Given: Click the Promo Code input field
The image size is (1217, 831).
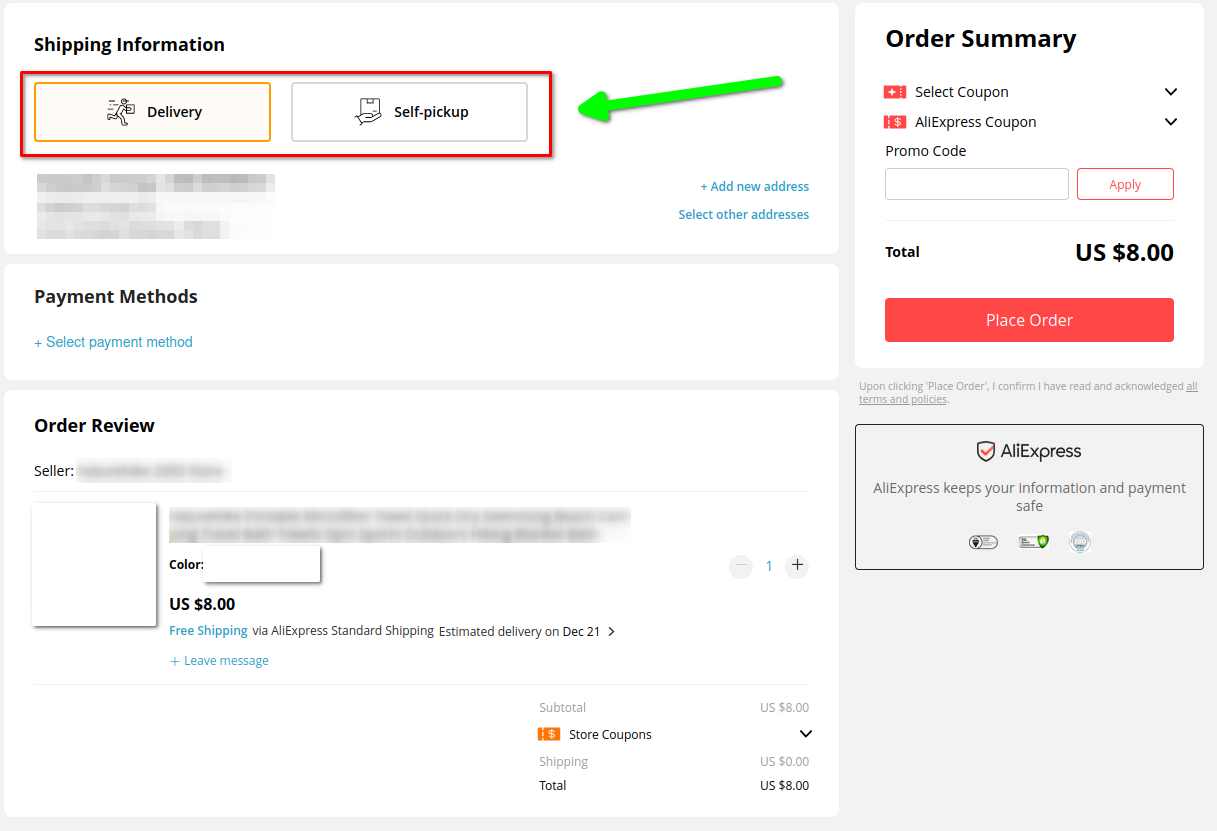Looking at the screenshot, I should (977, 184).
